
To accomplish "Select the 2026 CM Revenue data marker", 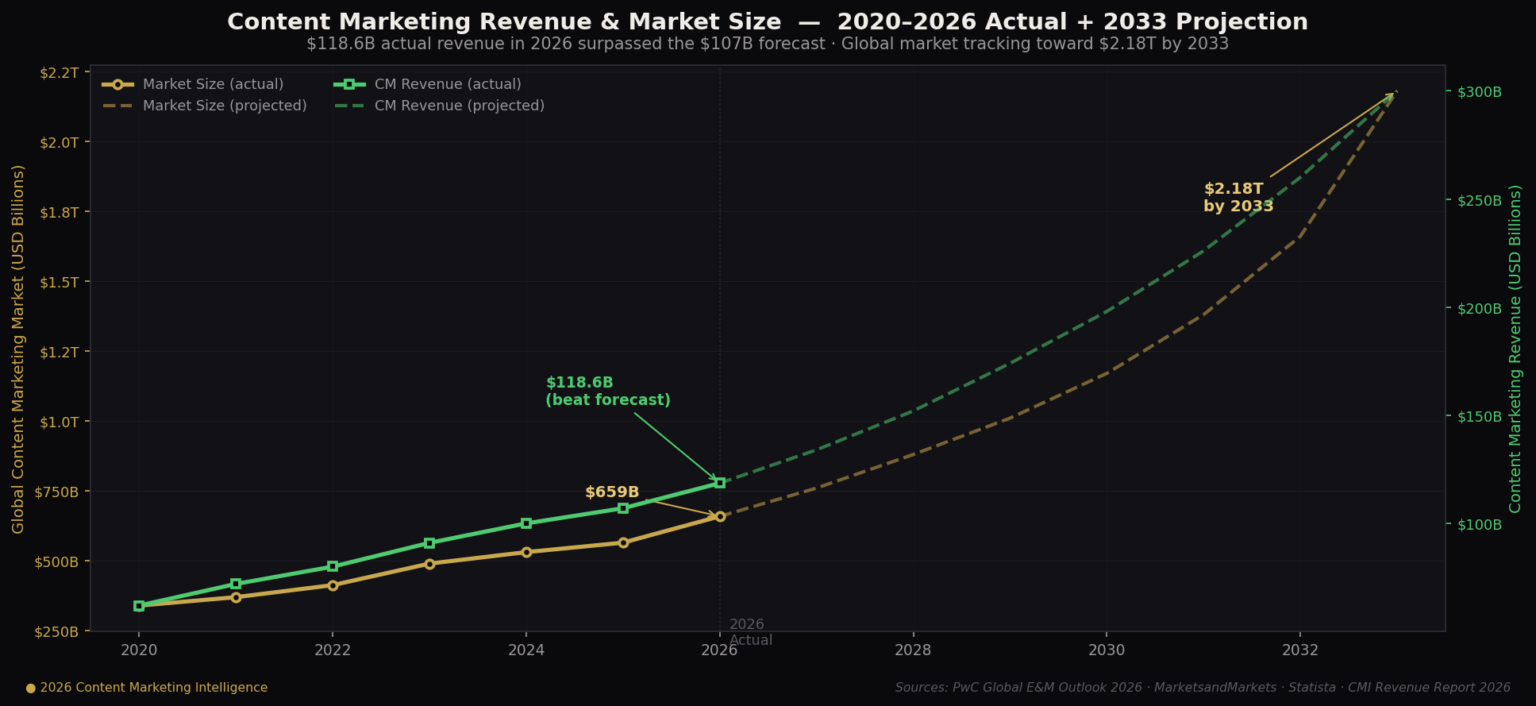I will 720,483.
